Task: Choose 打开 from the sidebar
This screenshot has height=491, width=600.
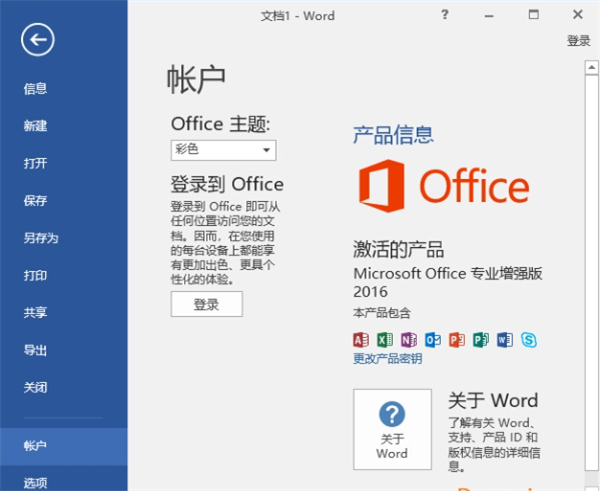Action: 35,163
